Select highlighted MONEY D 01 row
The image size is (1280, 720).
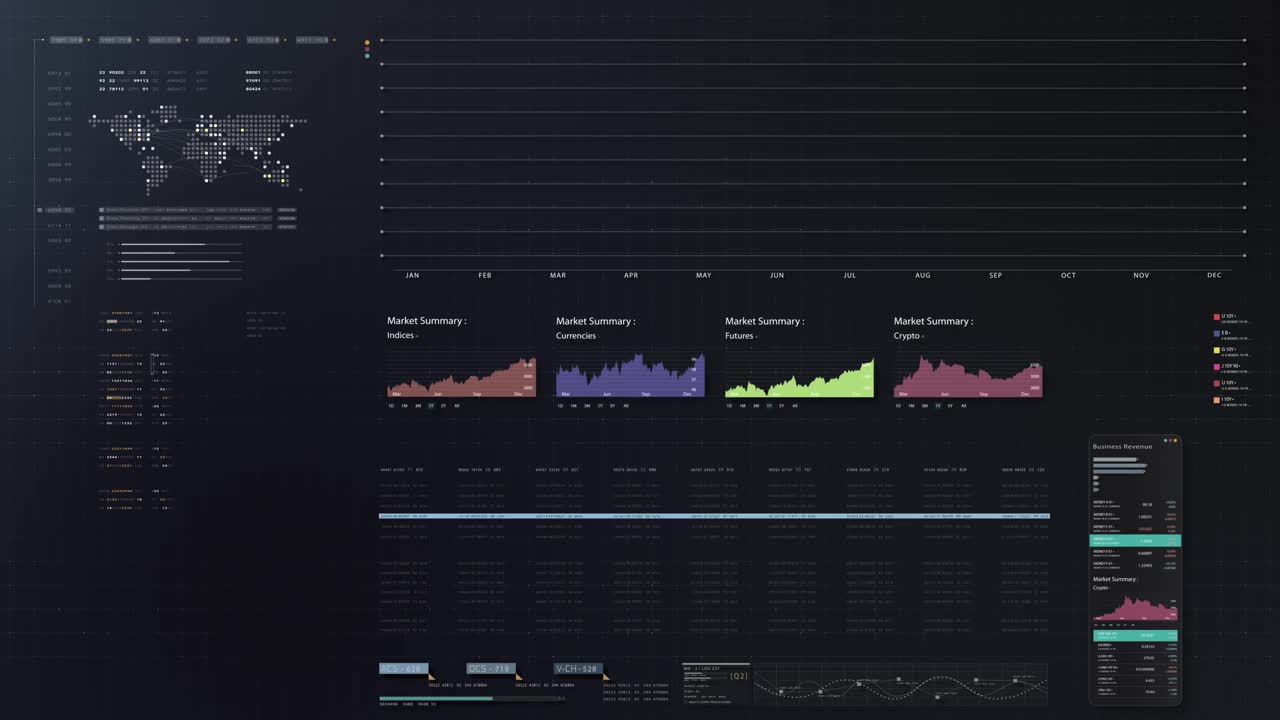tap(1135, 540)
